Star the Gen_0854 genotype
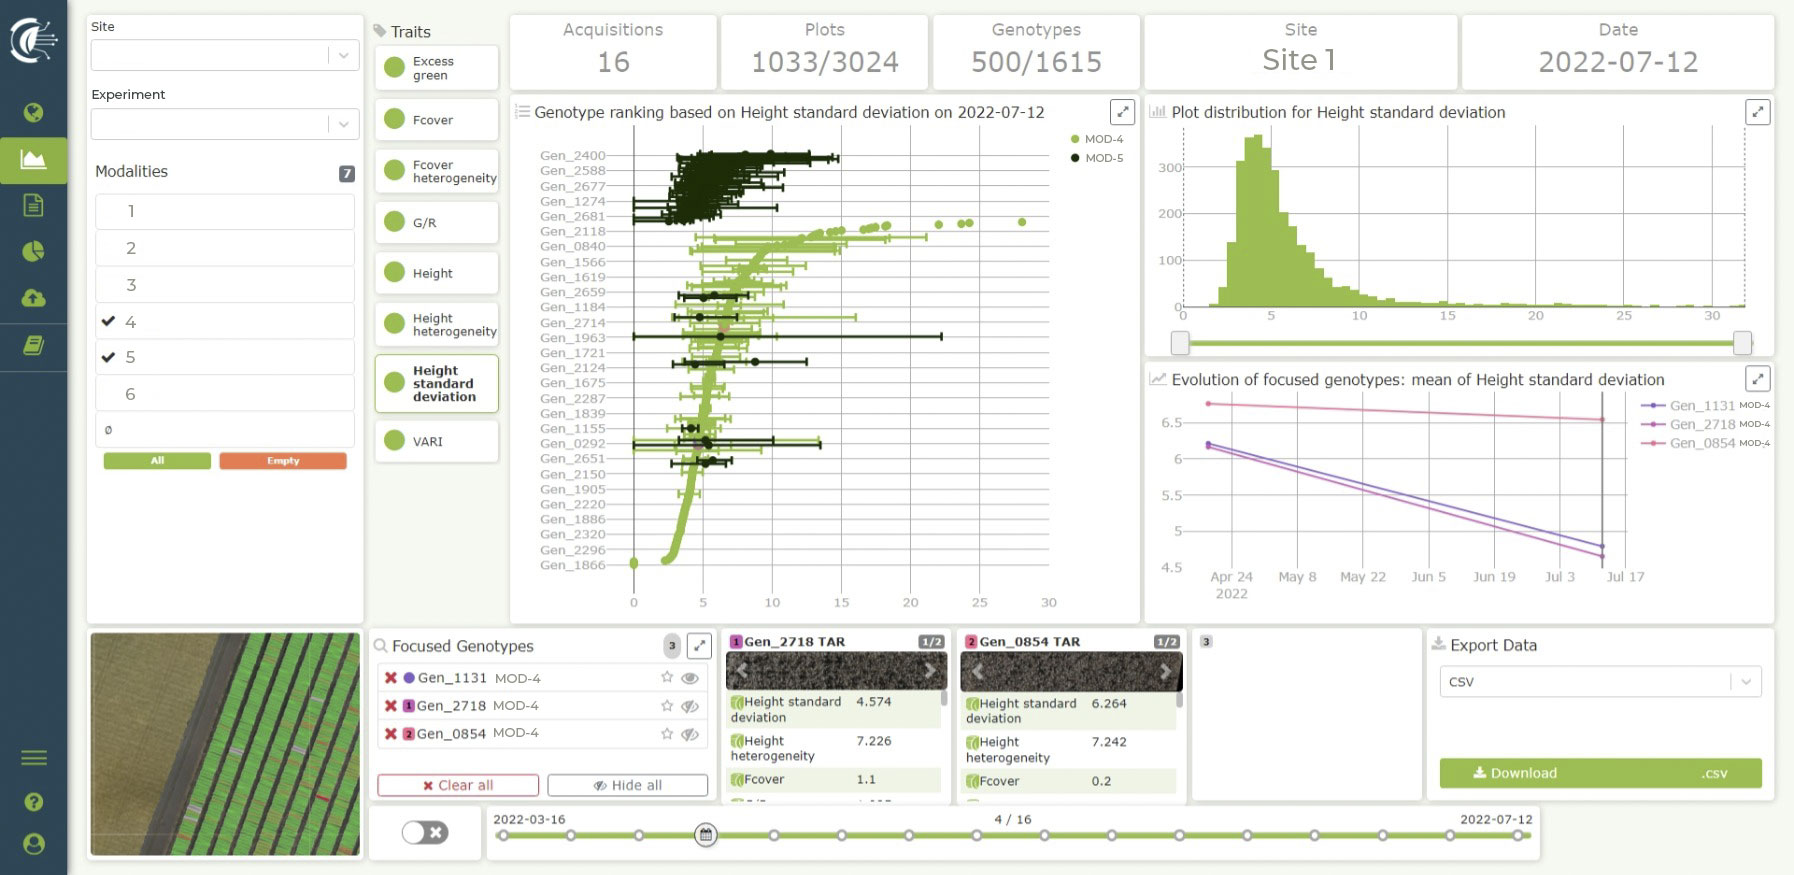1794x875 pixels. 667,734
